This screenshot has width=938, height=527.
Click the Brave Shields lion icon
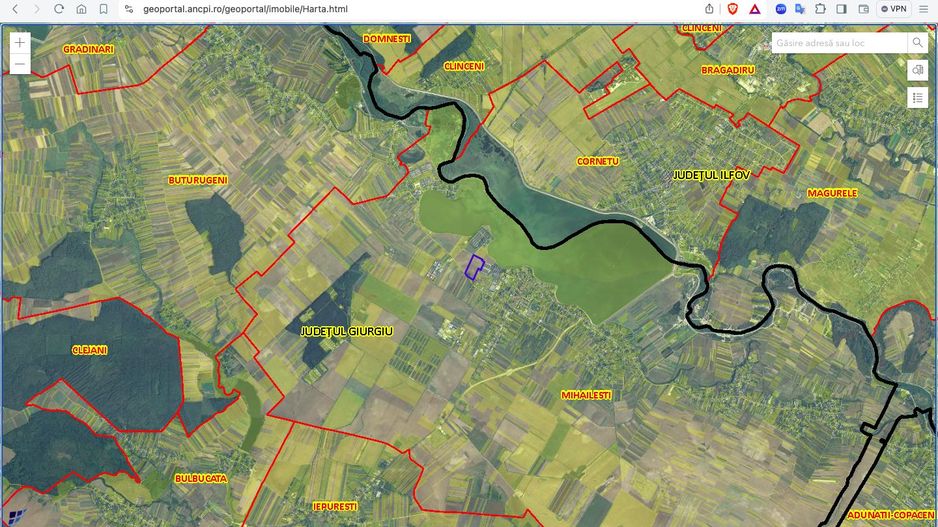pyautogui.click(x=732, y=9)
